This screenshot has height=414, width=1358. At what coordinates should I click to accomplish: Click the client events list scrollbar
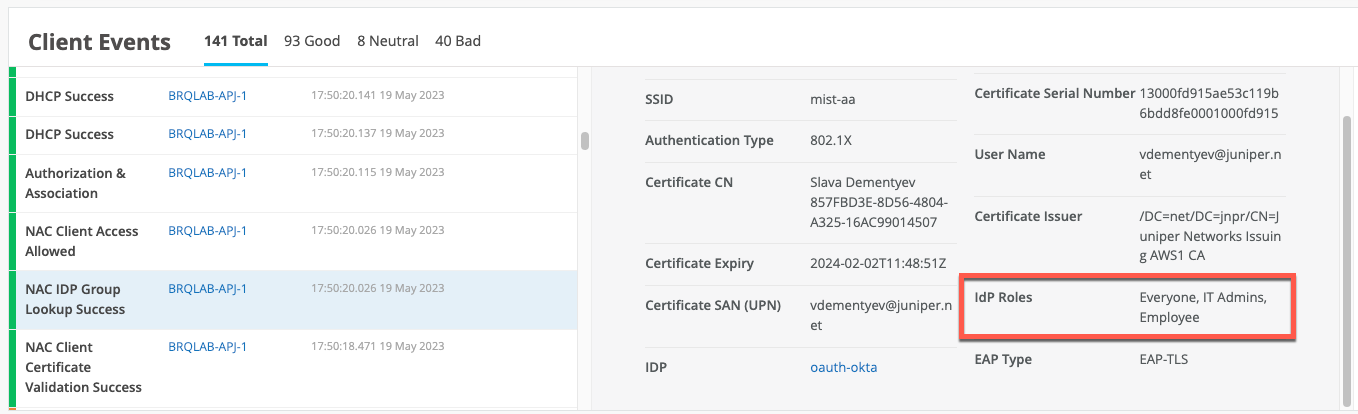tap(584, 141)
